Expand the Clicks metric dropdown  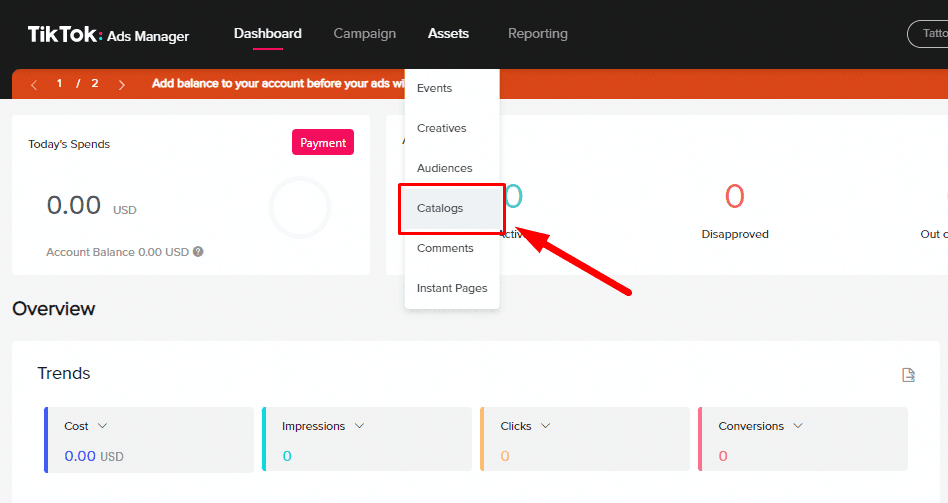coord(545,426)
